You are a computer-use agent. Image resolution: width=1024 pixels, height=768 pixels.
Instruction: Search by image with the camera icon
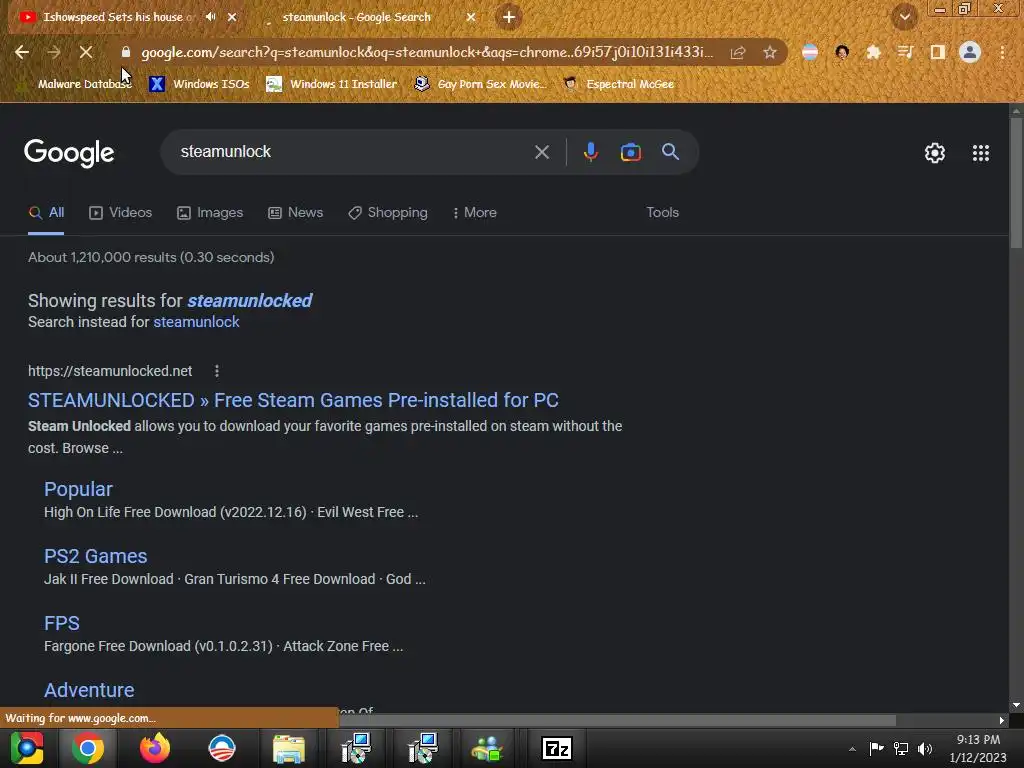[630, 152]
